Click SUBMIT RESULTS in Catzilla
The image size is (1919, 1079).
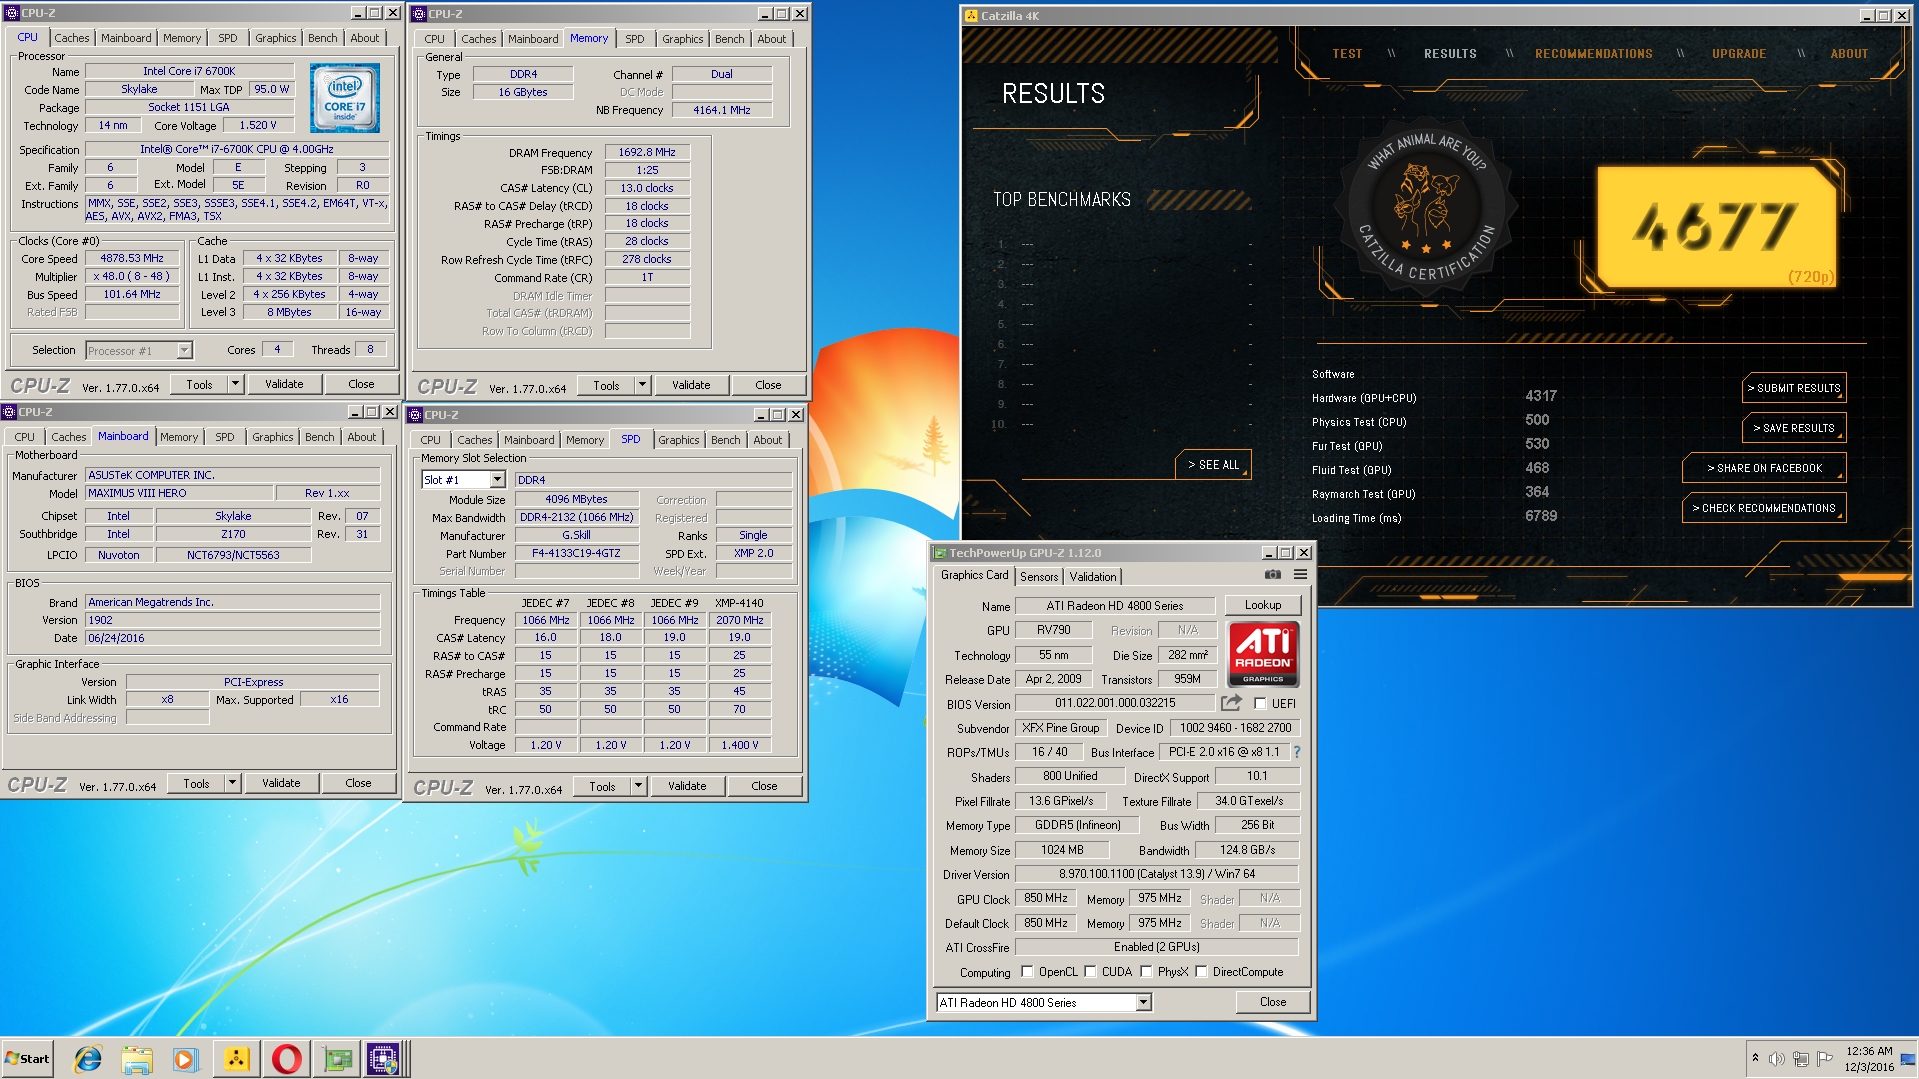click(x=1794, y=388)
